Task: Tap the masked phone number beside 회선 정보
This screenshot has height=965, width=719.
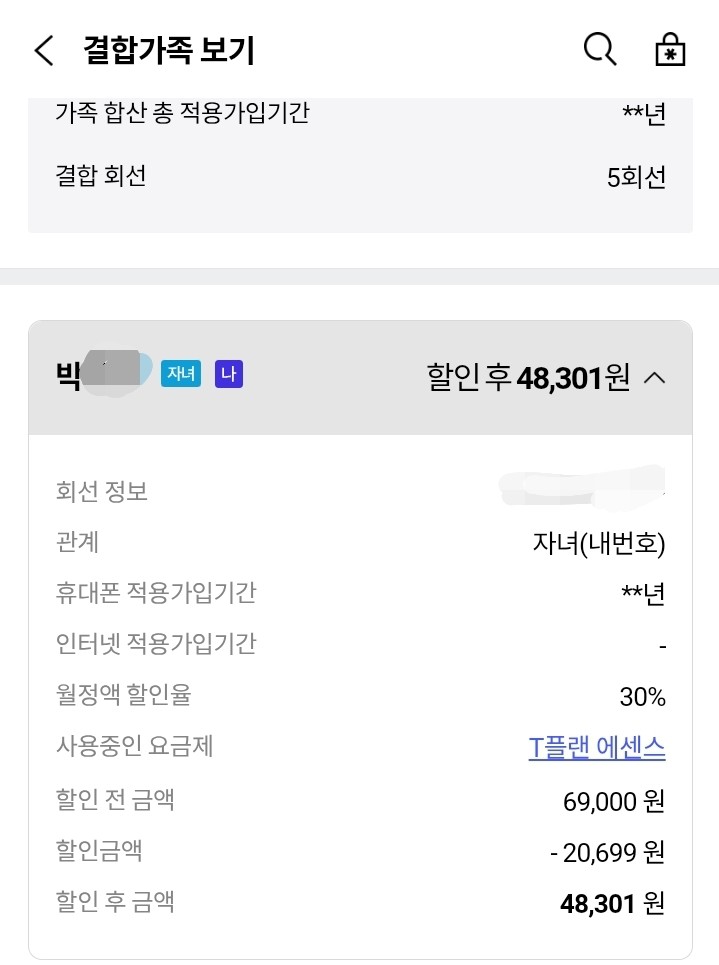Action: coord(582,487)
